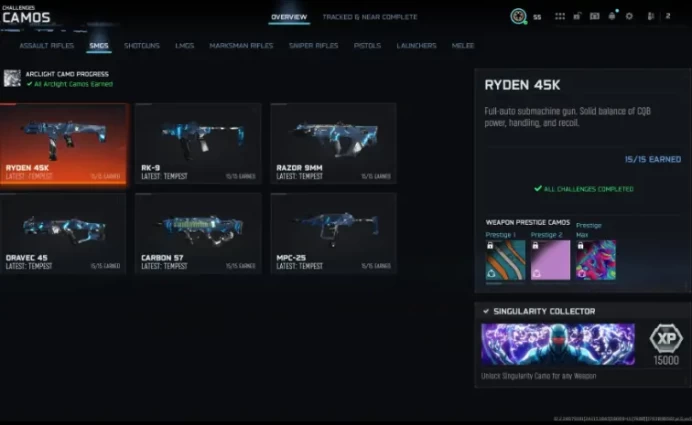
Task: Open the notifications bell icon
Action: pos(612,16)
